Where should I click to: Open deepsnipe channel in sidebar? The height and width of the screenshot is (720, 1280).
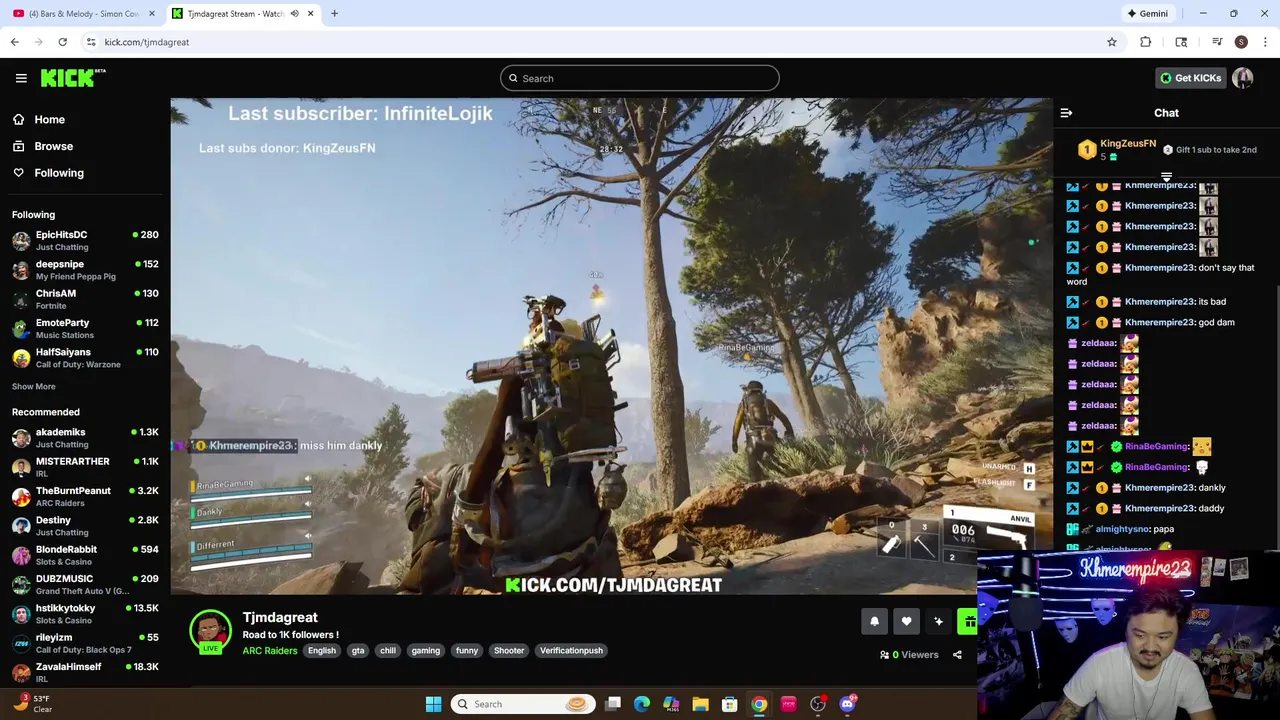pos(85,270)
